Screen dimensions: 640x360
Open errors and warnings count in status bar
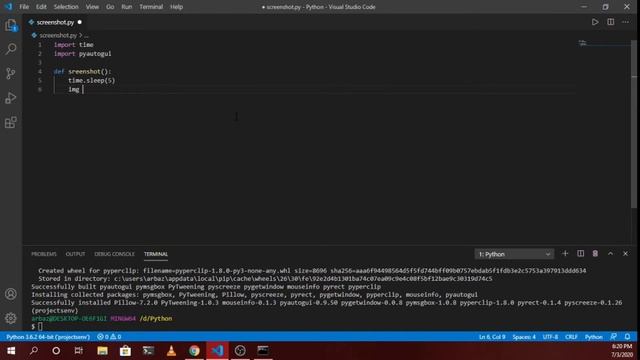[109, 337]
